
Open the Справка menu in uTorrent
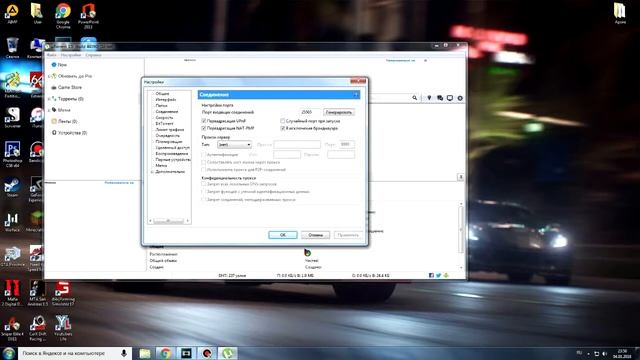pyautogui.click(x=93, y=55)
